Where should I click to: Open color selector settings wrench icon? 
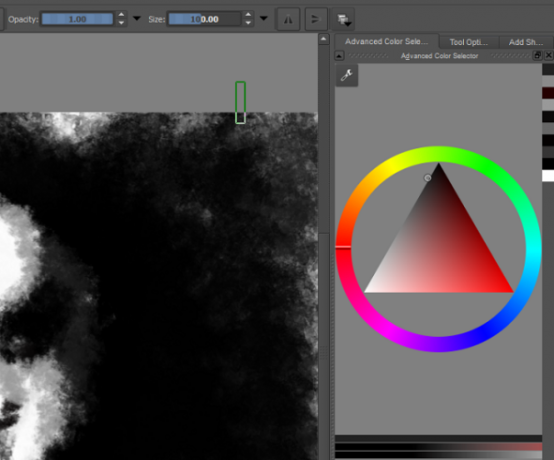point(347,75)
